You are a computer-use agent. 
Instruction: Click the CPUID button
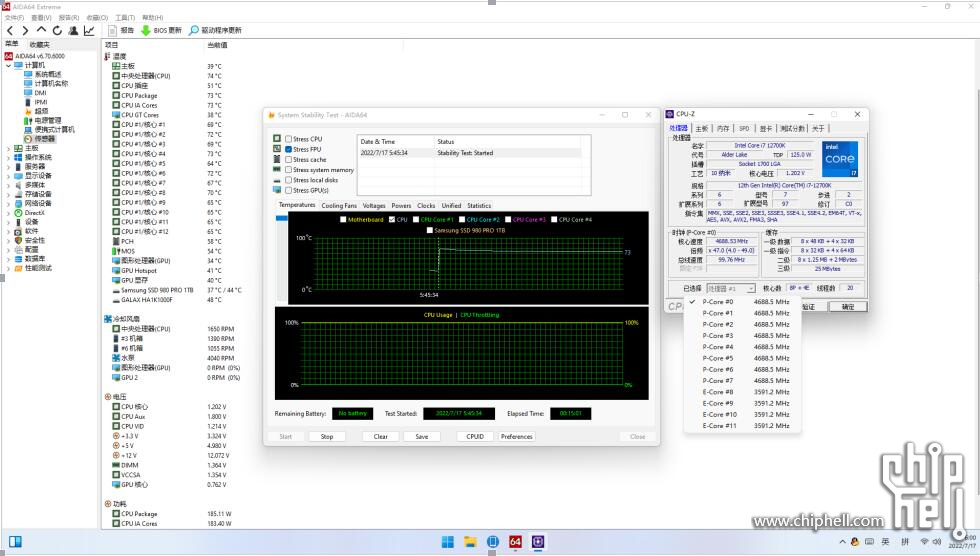click(475, 437)
